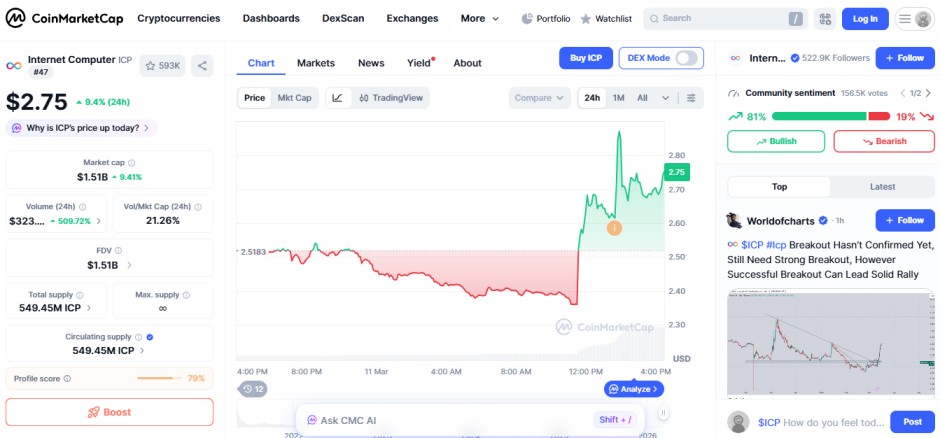The height and width of the screenshot is (438, 940).
Task: Click the Buy ICP button
Action: [586, 58]
